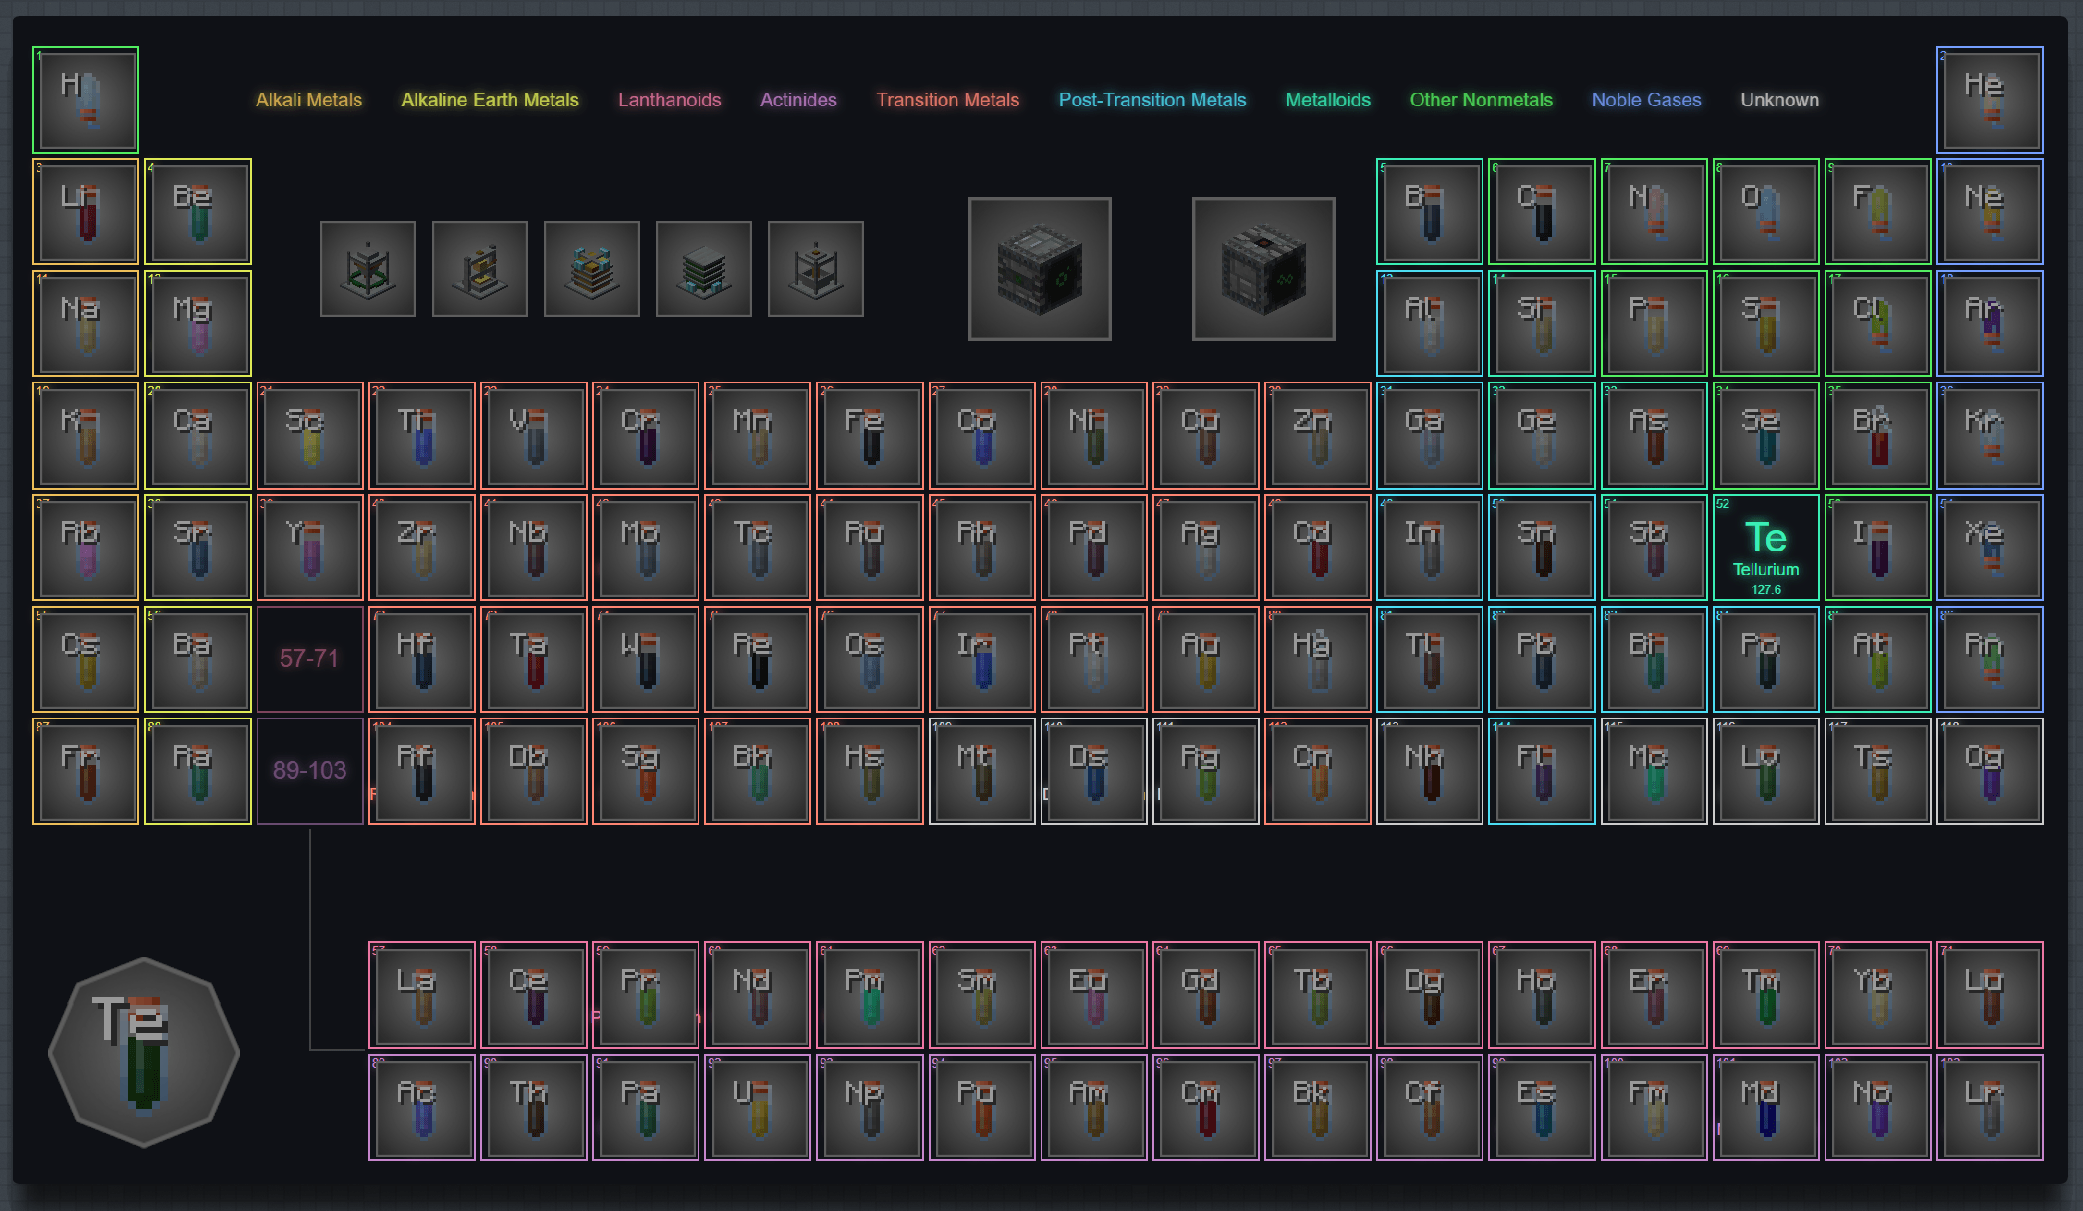Click the large Te vial preview badge
This screenshot has height=1211, width=2083.
click(x=144, y=1052)
